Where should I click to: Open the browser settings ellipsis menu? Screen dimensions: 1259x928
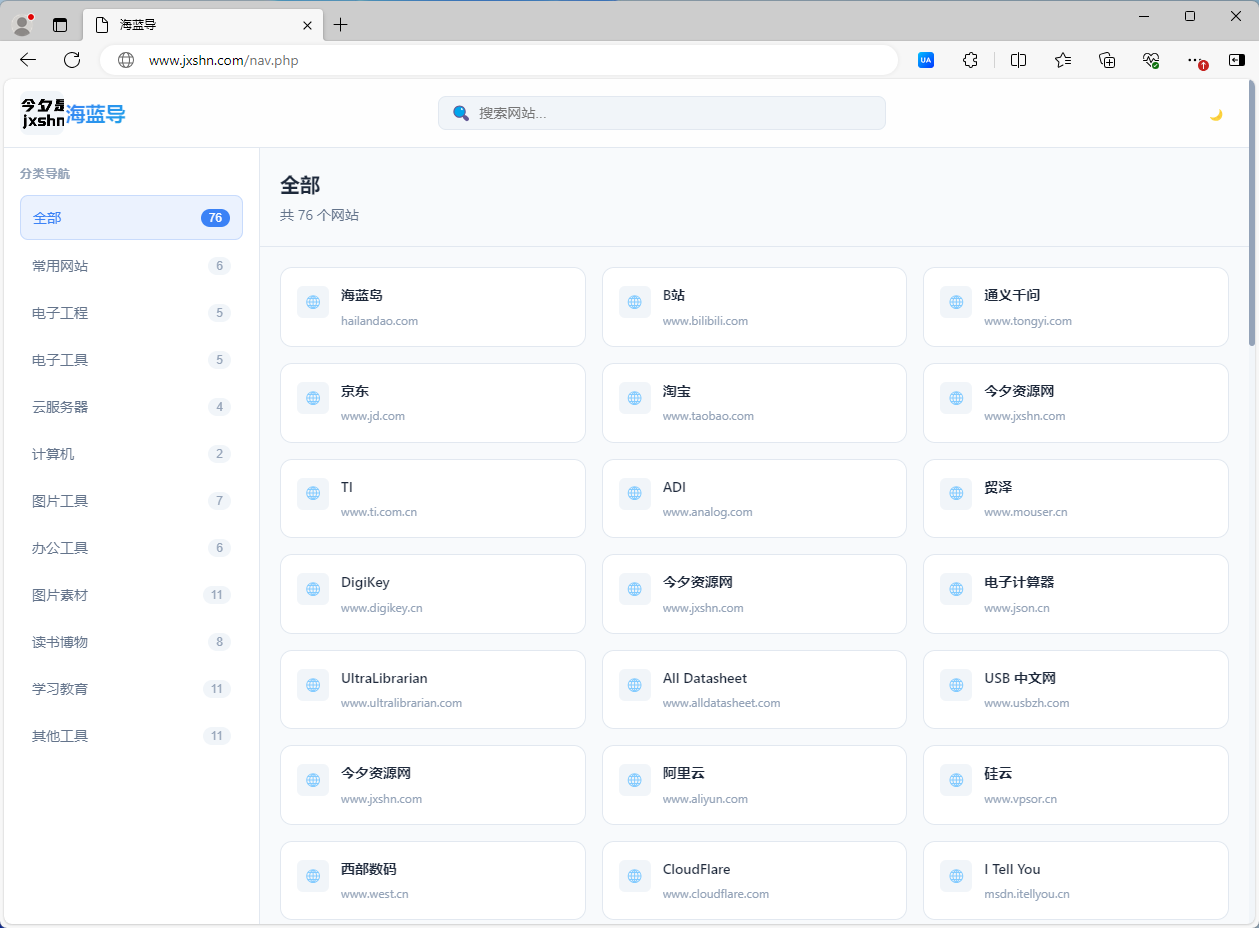(x=1194, y=60)
